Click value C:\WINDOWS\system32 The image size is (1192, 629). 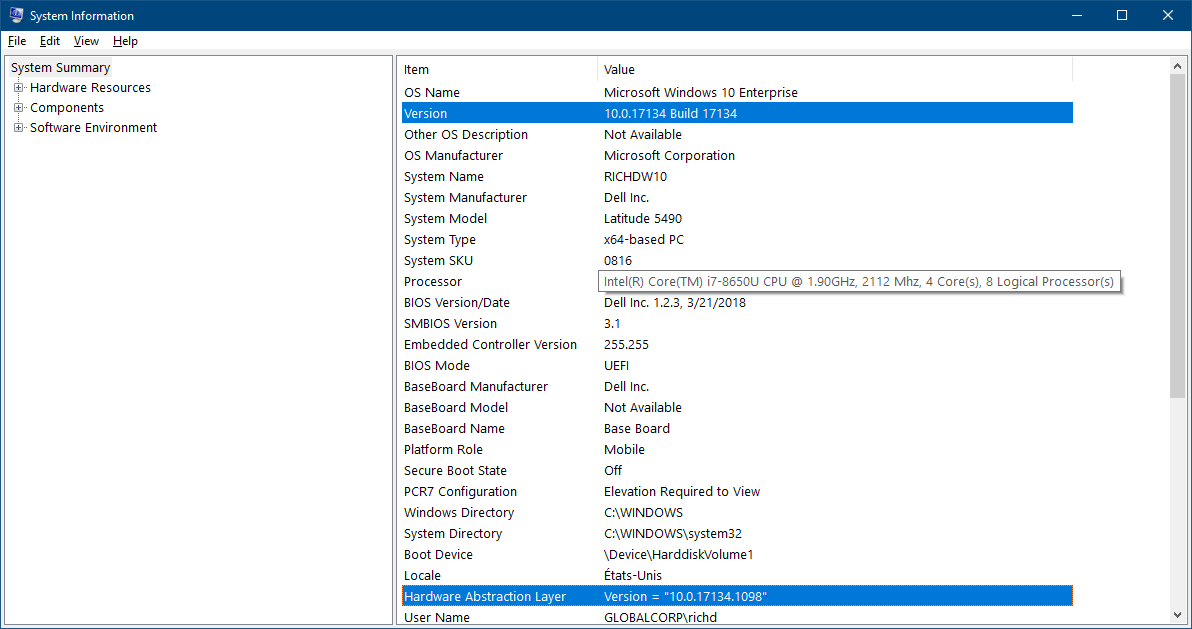[x=673, y=534]
